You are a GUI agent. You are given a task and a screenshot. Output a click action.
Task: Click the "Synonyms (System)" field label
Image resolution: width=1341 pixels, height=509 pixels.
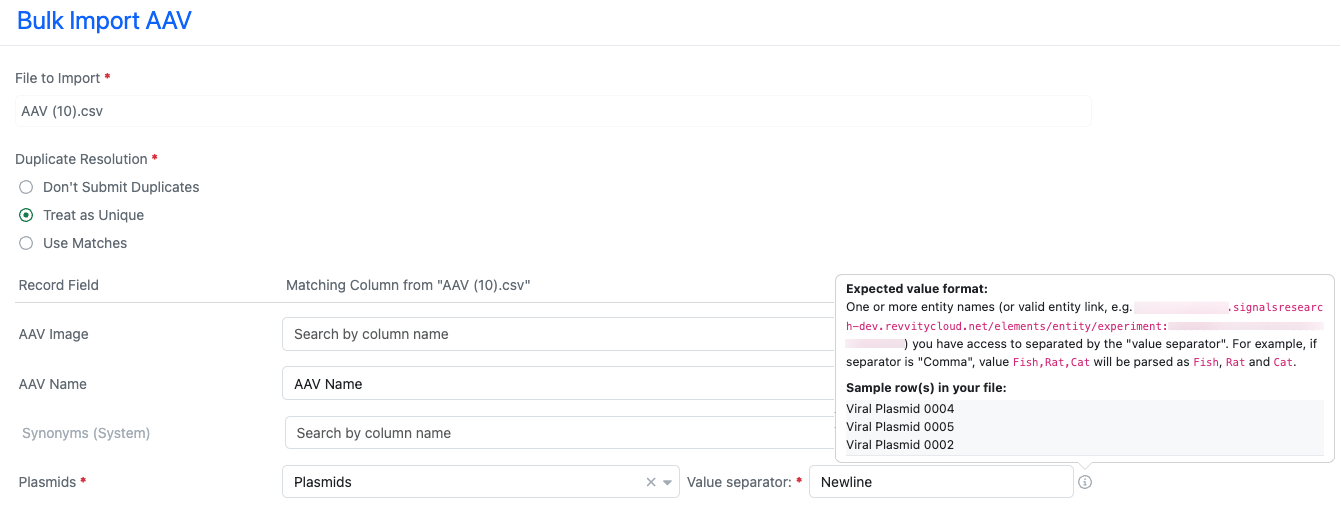[86, 433]
